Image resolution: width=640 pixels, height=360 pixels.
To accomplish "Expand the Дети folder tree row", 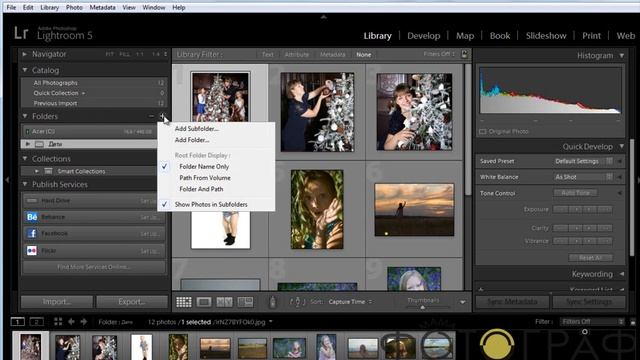I will (x=27, y=144).
